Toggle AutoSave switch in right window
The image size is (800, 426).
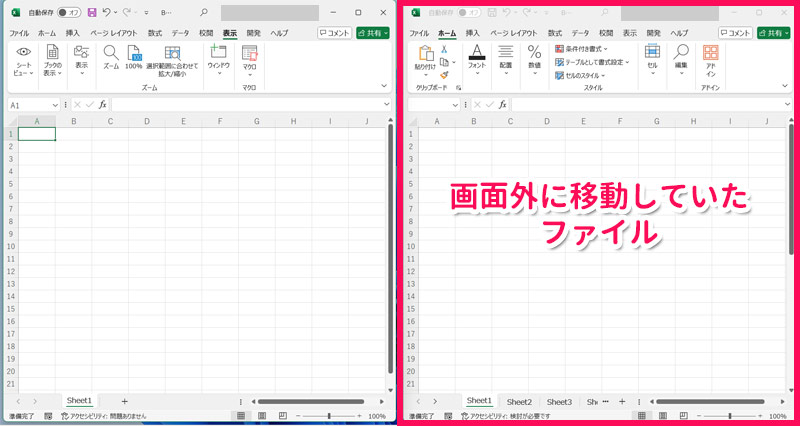469,12
